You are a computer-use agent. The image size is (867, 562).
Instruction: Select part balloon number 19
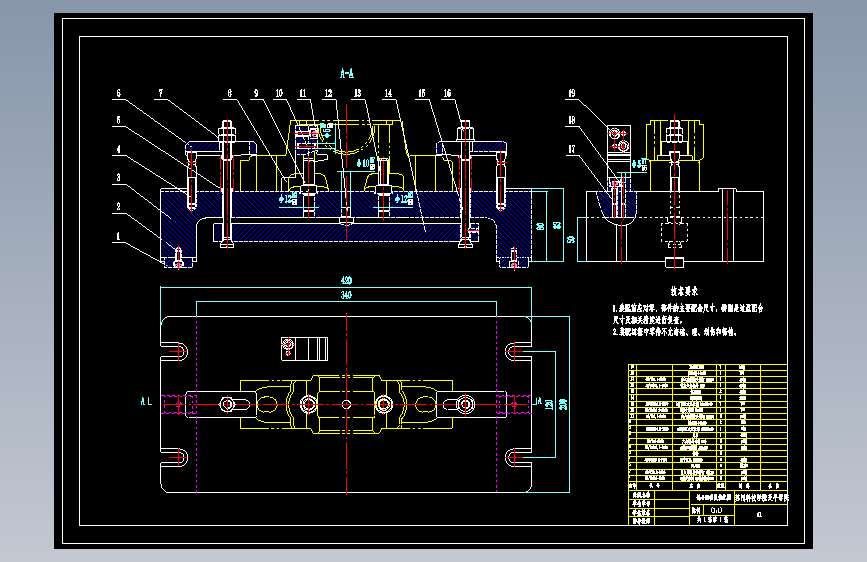click(572, 93)
